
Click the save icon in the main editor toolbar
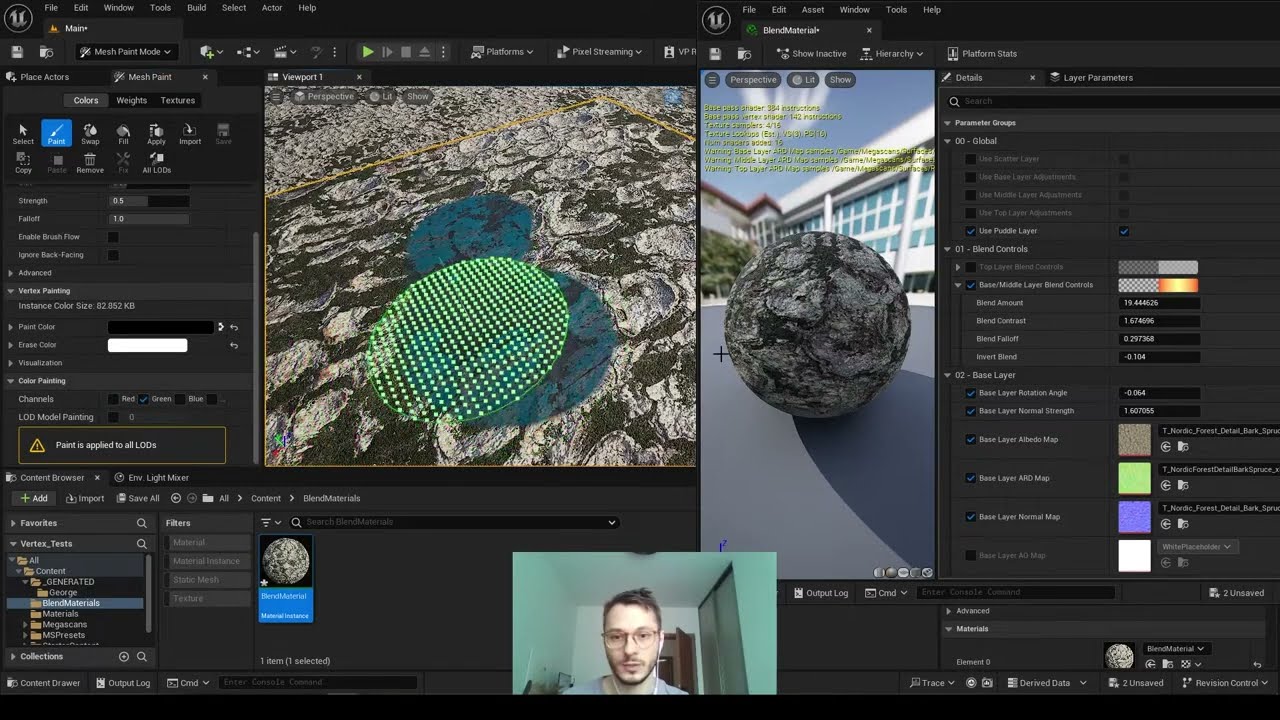[17, 52]
